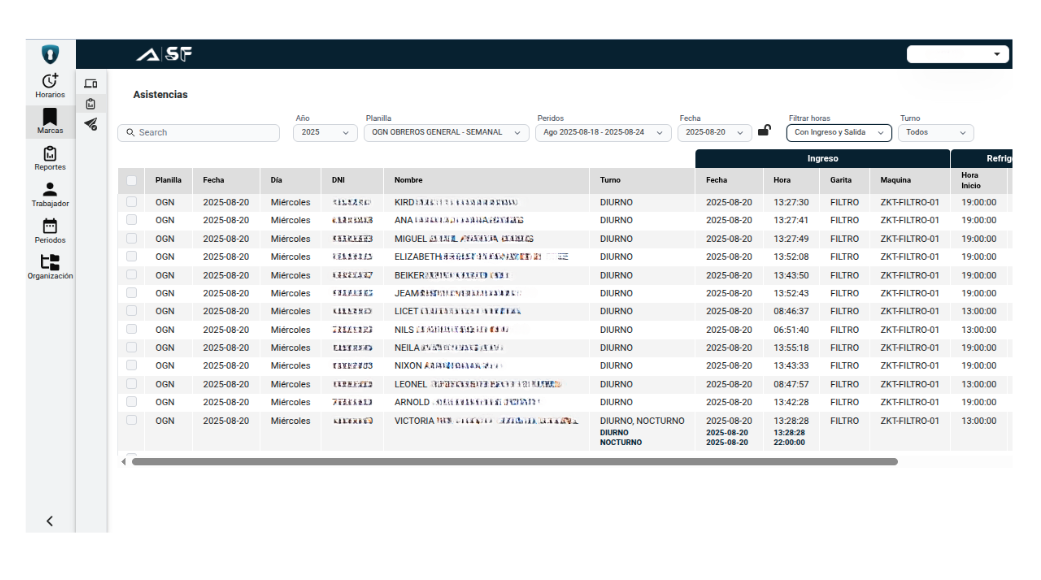Click the time 06:51:40 cell
The height and width of the screenshot is (580, 1041).
(791, 330)
